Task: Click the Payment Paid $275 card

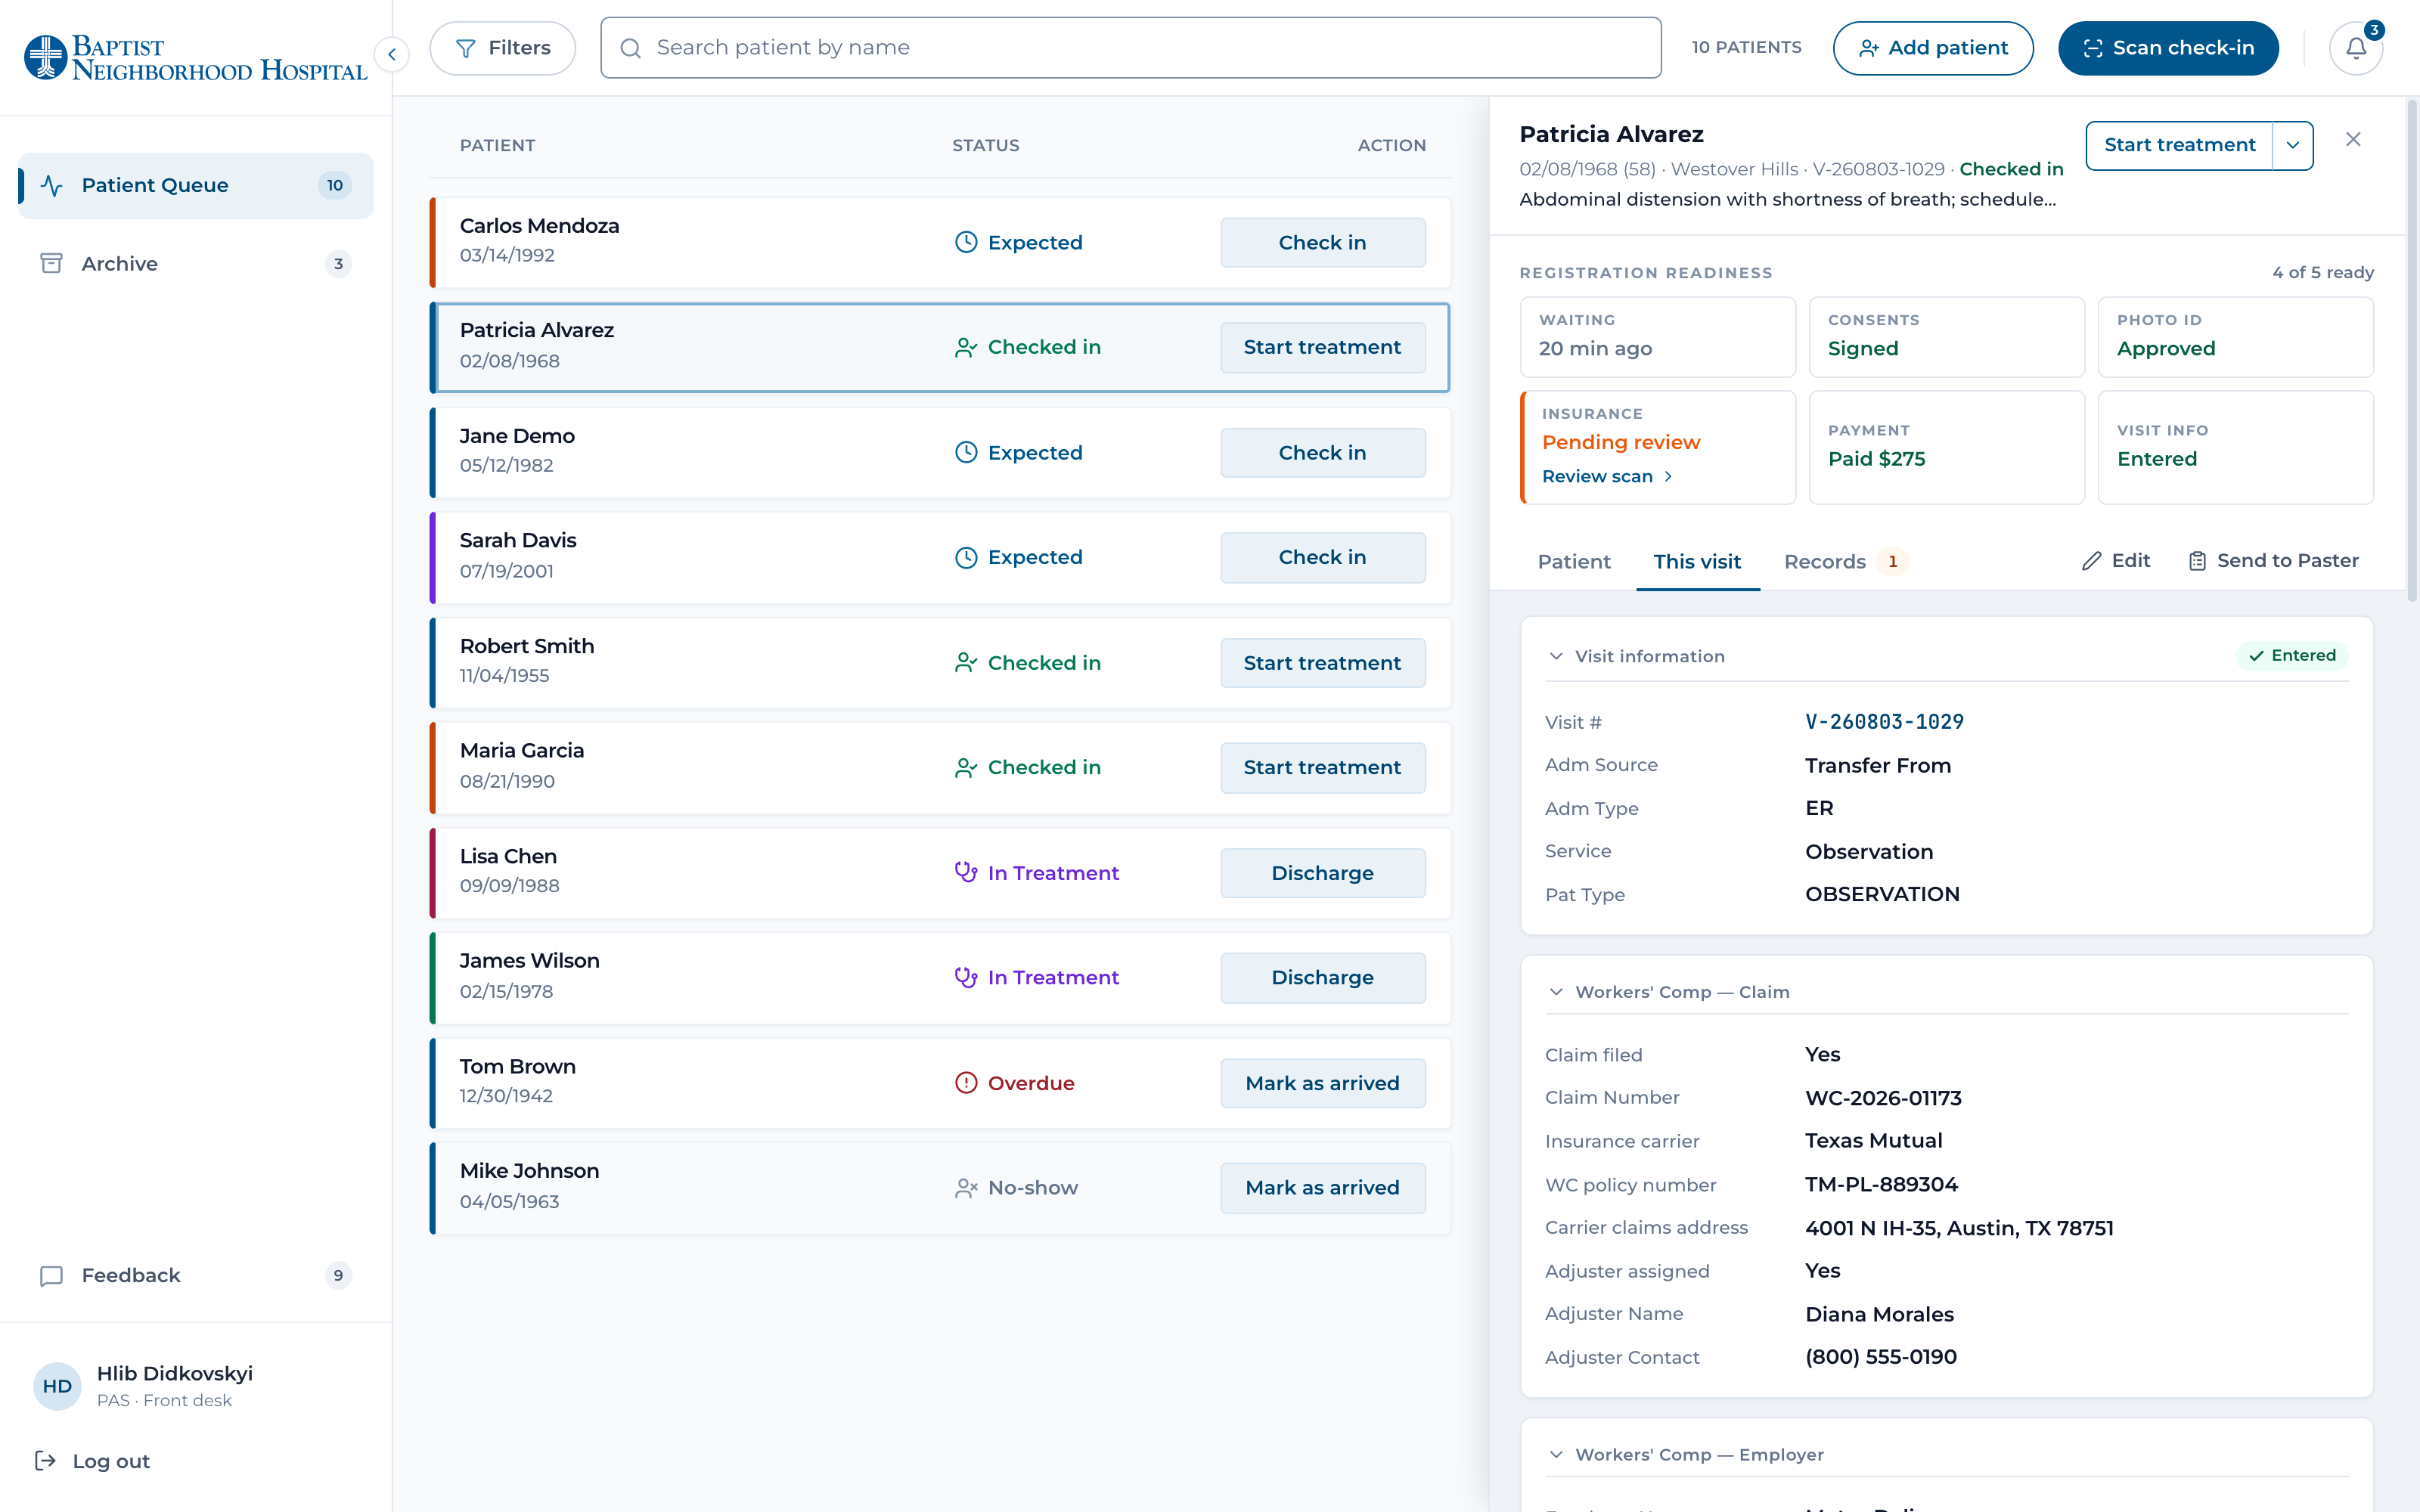Action: (x=1946, y=447)
